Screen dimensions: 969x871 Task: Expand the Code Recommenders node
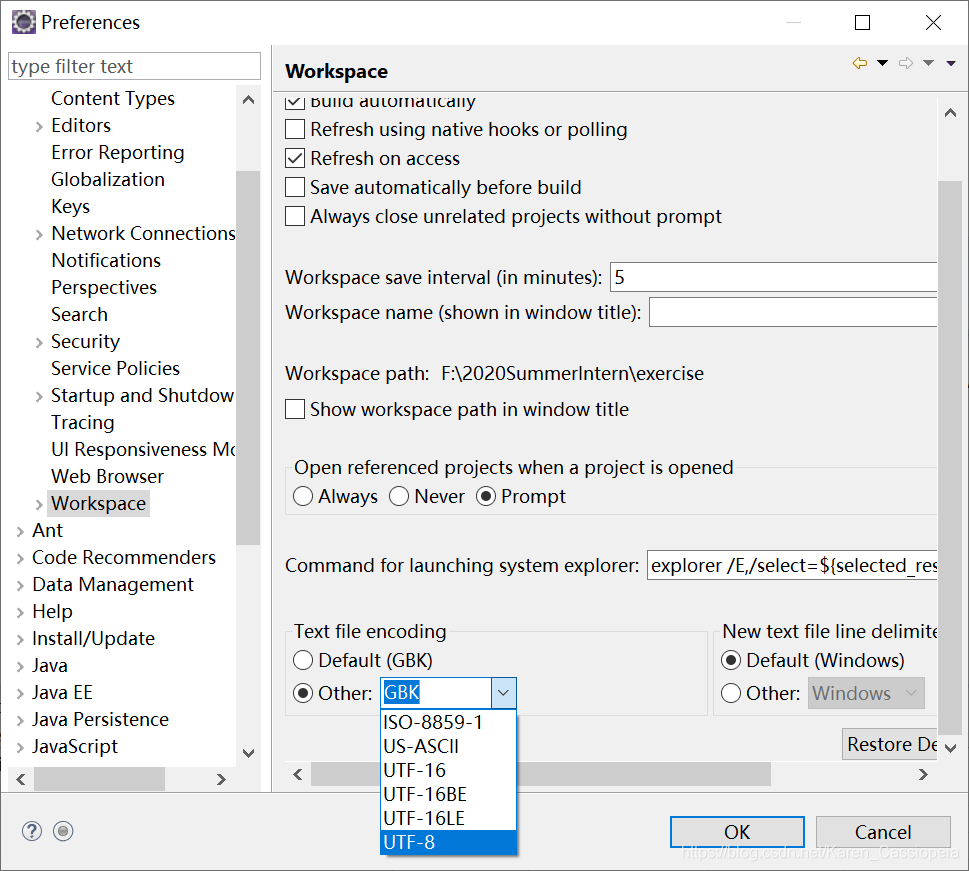coord(20,558)
